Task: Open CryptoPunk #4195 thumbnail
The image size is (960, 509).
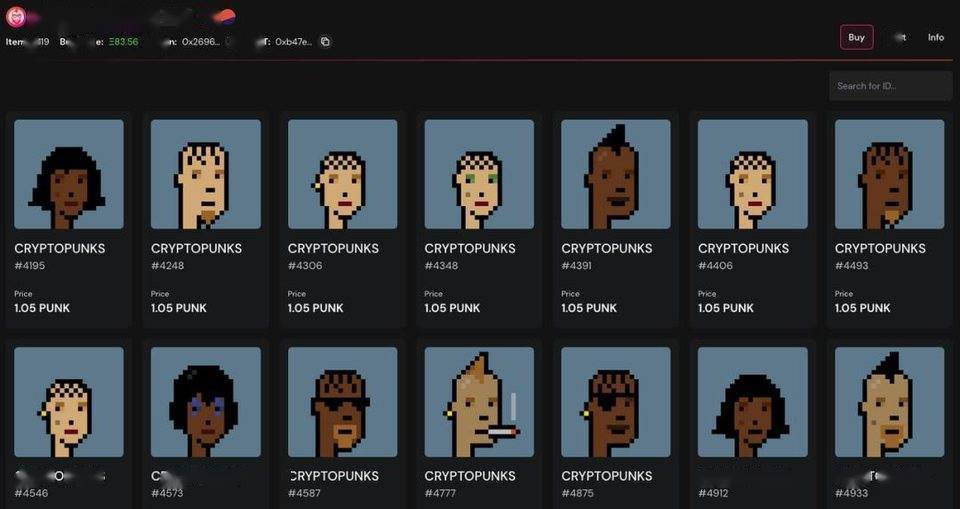Action: click(69, 174)
